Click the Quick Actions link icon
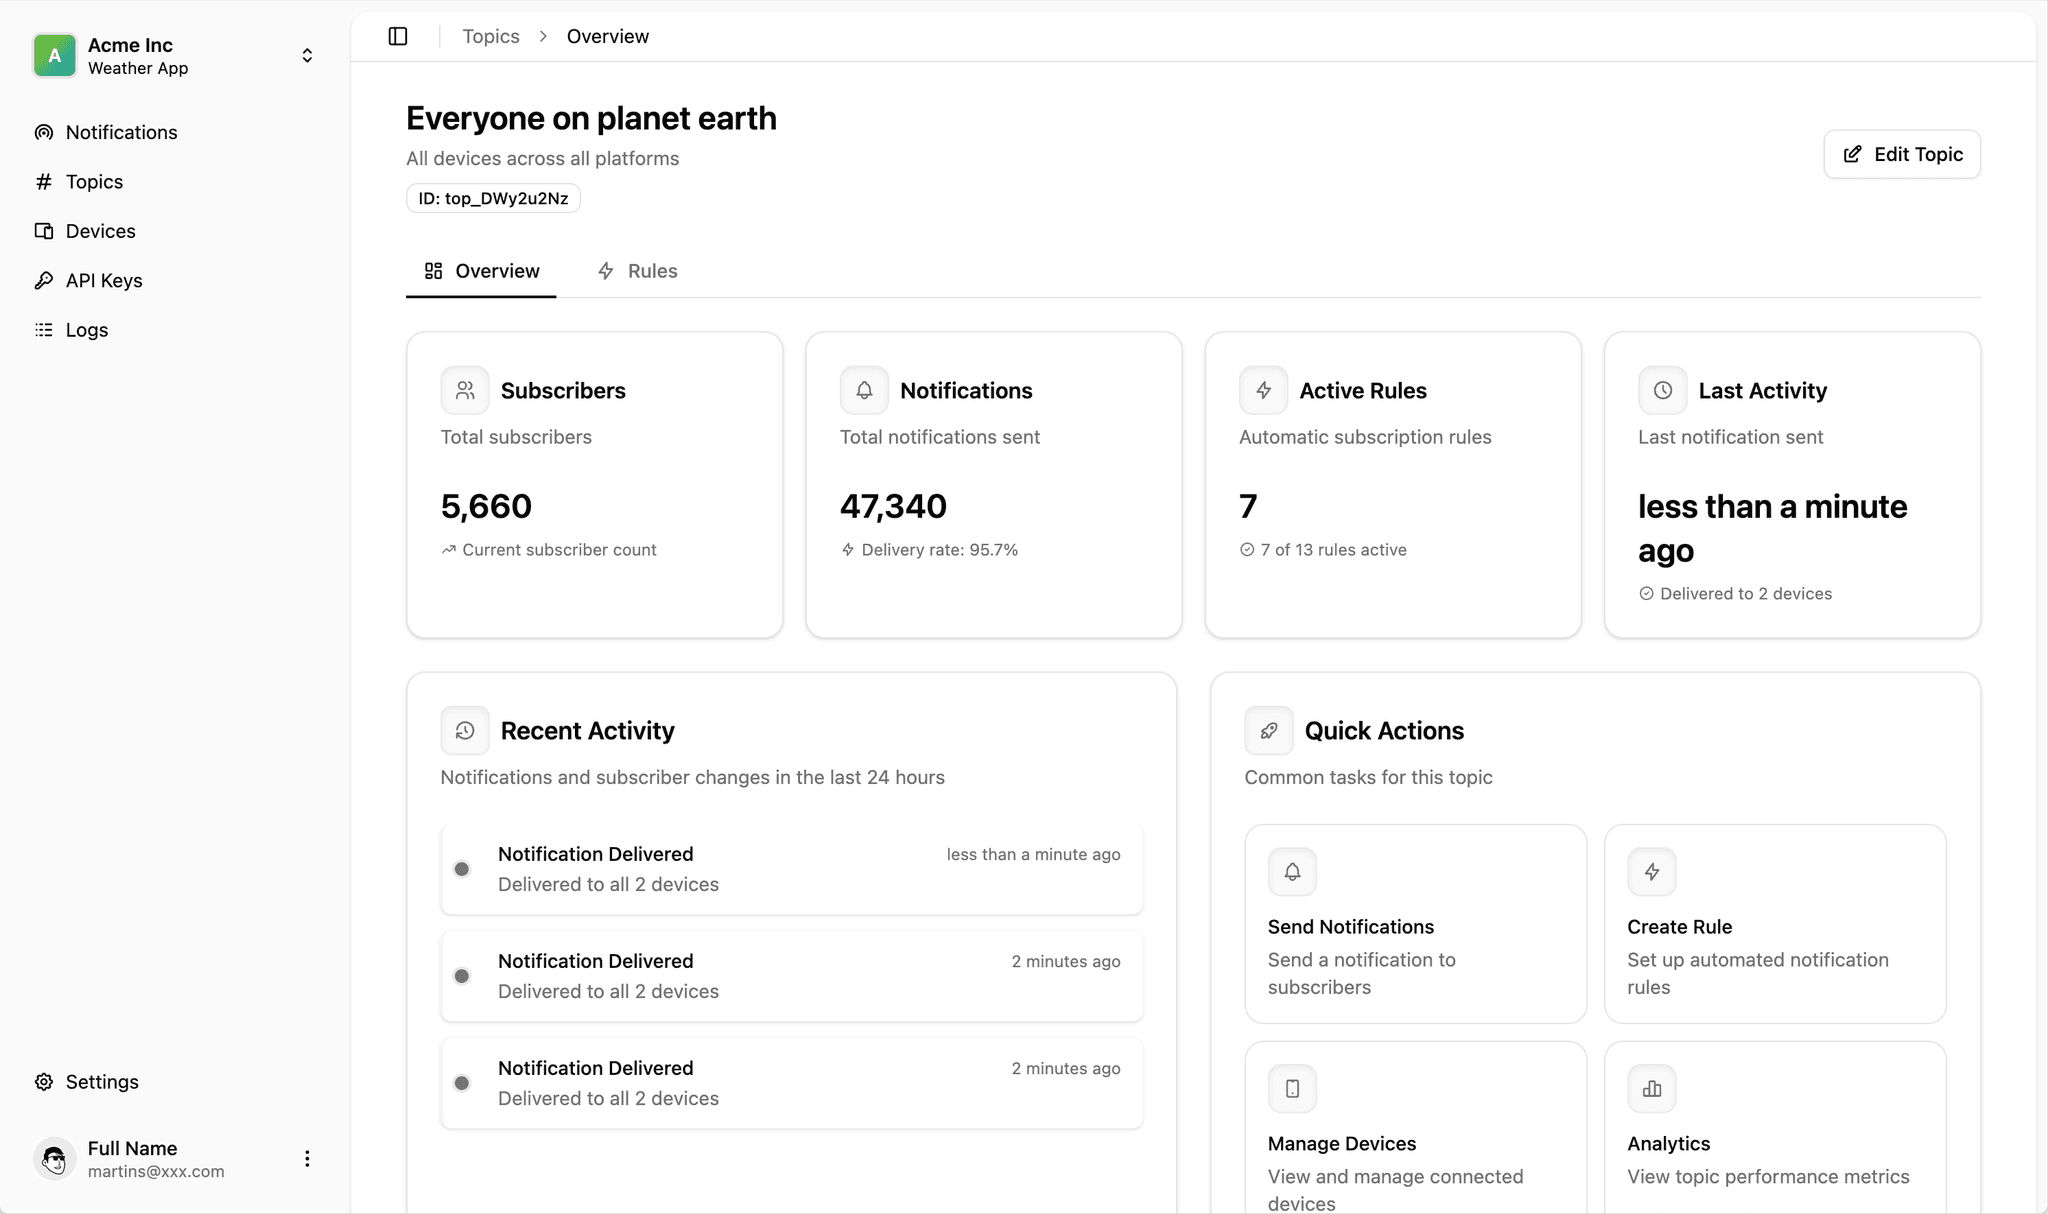The image size is (2048, 1214). [x=1268, y=730]
